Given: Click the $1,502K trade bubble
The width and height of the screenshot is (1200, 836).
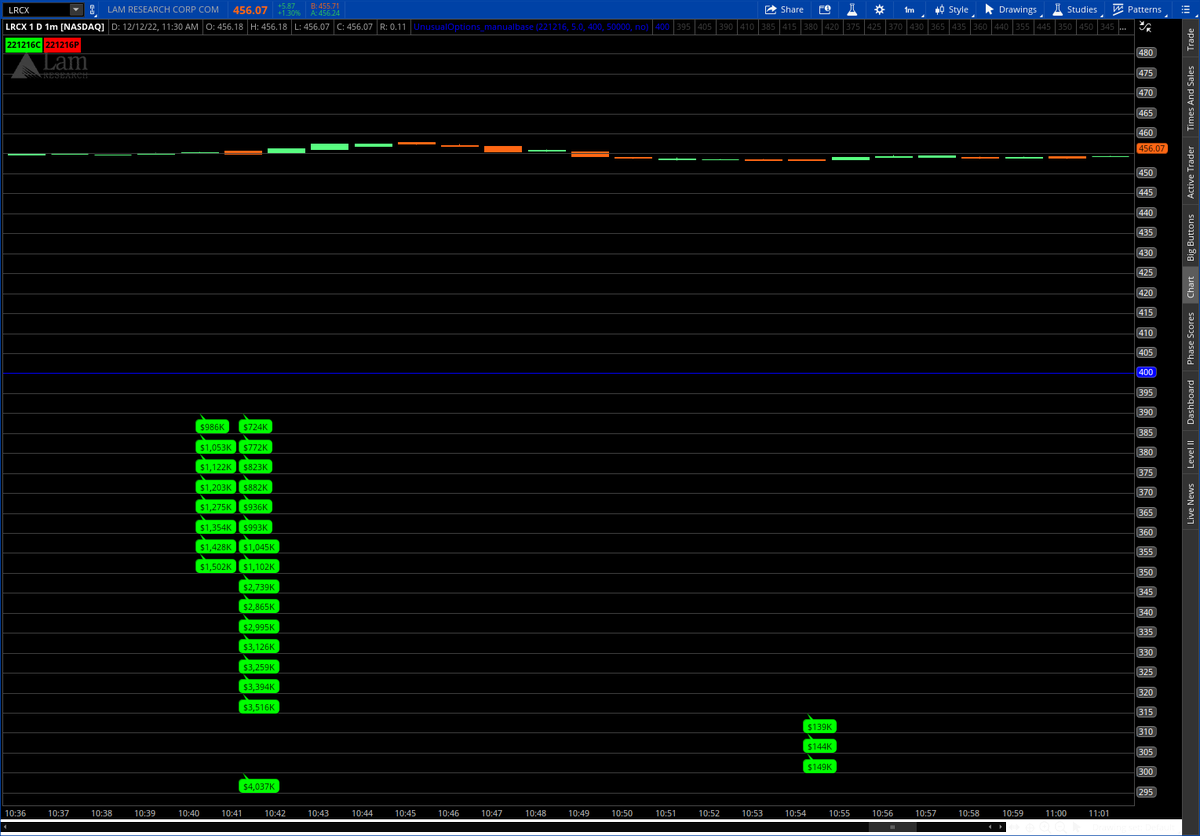Looking at the screenshot, I should coord(216,567).
